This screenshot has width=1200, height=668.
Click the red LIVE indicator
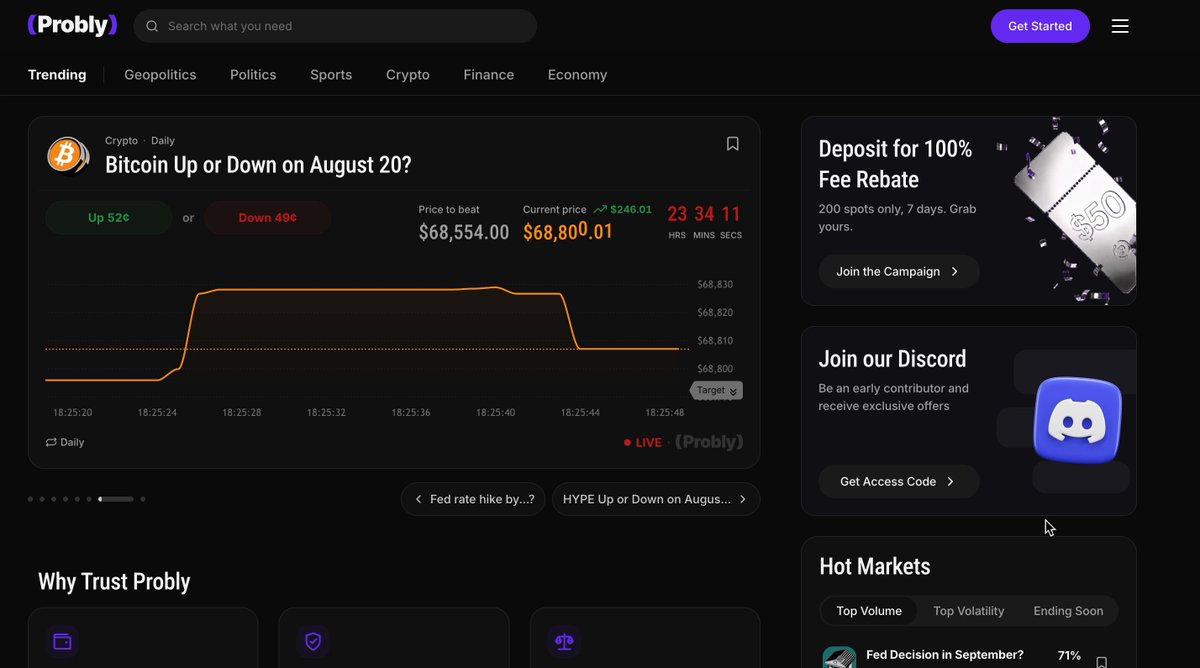(642, 442)
